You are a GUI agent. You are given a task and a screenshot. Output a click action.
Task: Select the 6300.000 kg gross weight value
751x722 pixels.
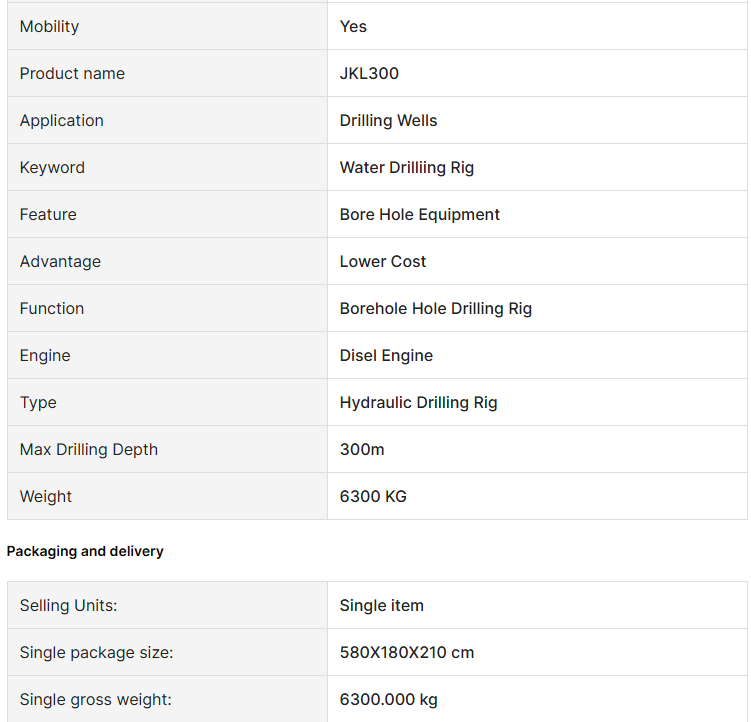[x=388, y=699]
